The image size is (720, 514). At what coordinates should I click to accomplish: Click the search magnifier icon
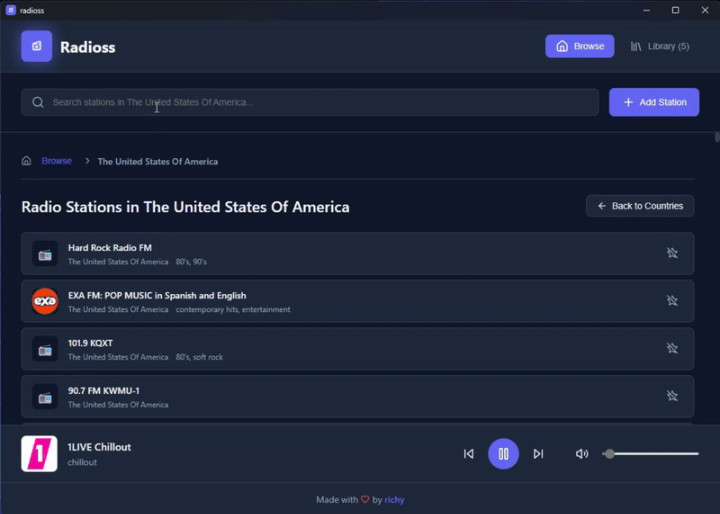(x=38, y=102)
